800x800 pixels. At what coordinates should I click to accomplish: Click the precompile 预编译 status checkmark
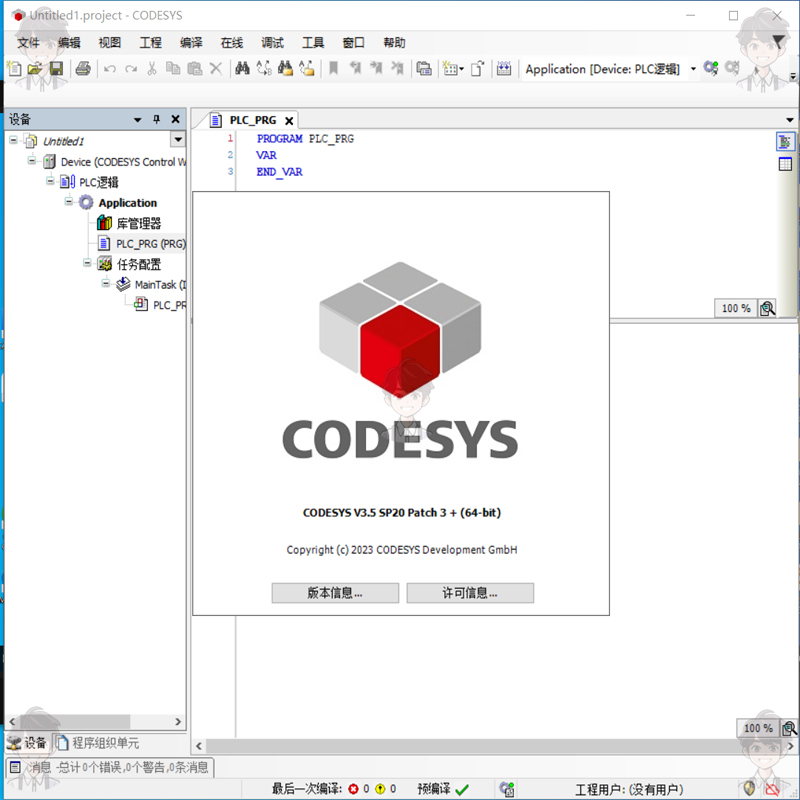(462, 789)
